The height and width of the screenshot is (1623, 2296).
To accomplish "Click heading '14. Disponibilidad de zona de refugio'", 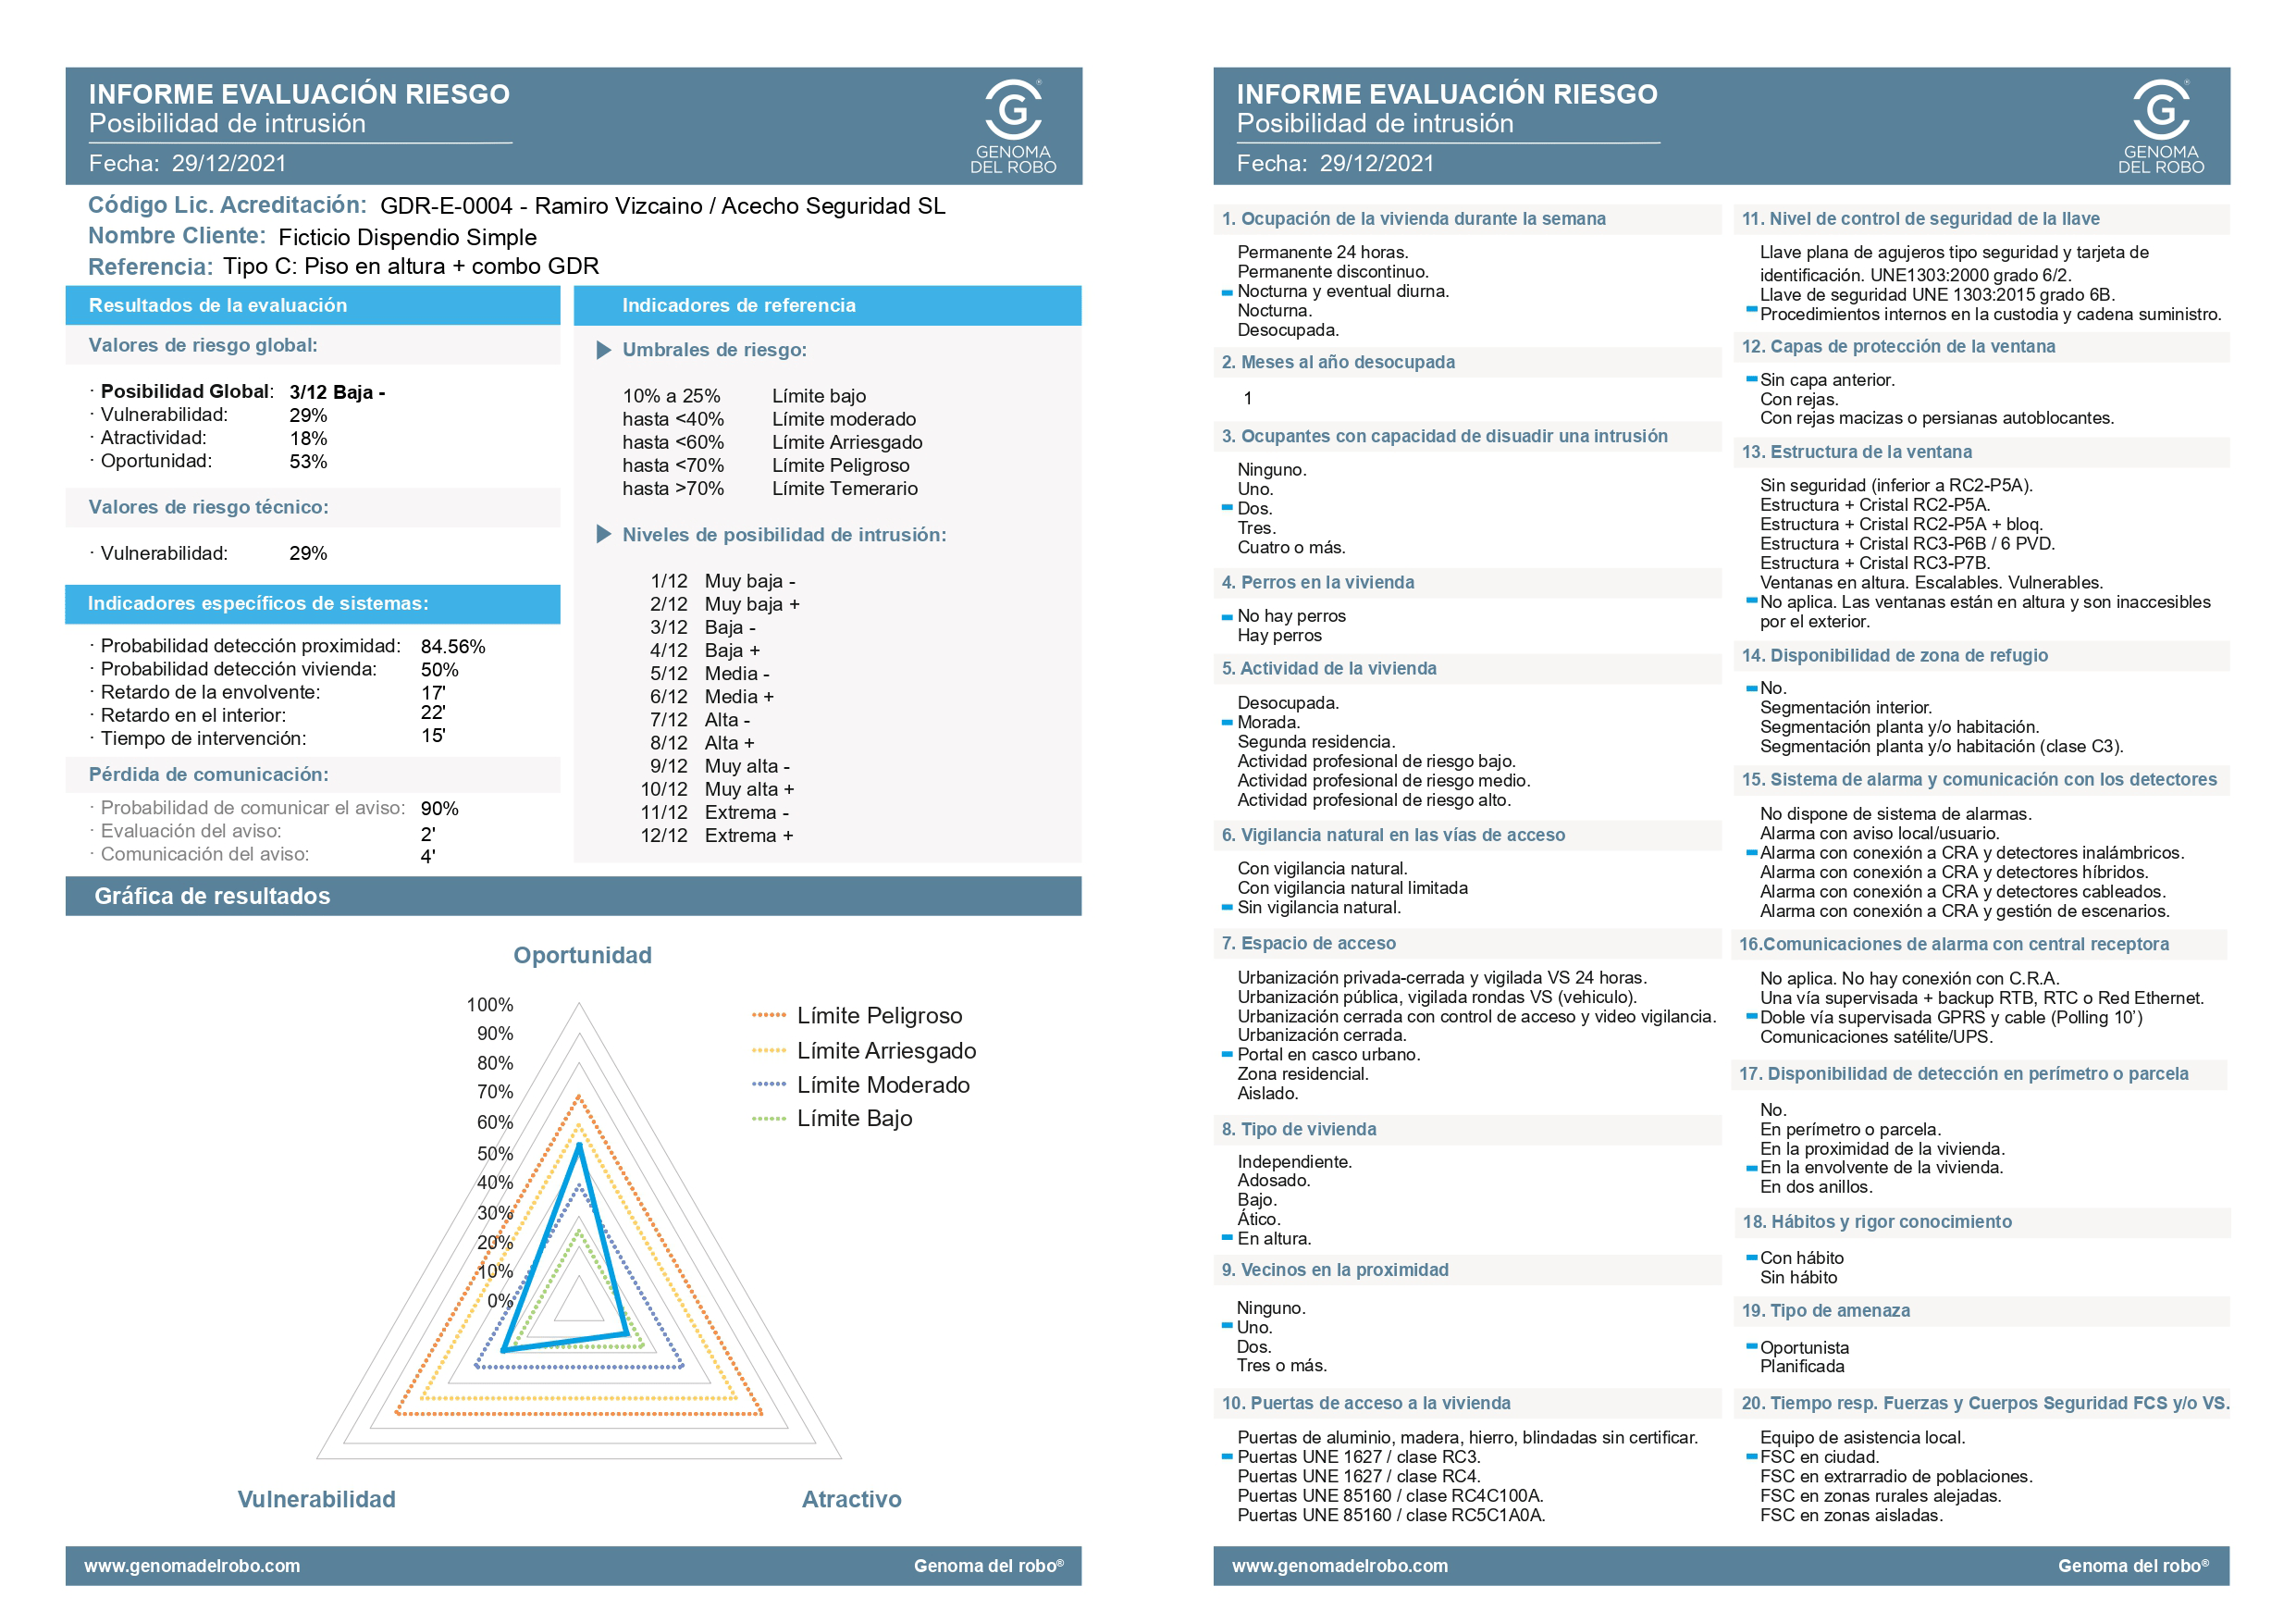I will click(1894, 656).
